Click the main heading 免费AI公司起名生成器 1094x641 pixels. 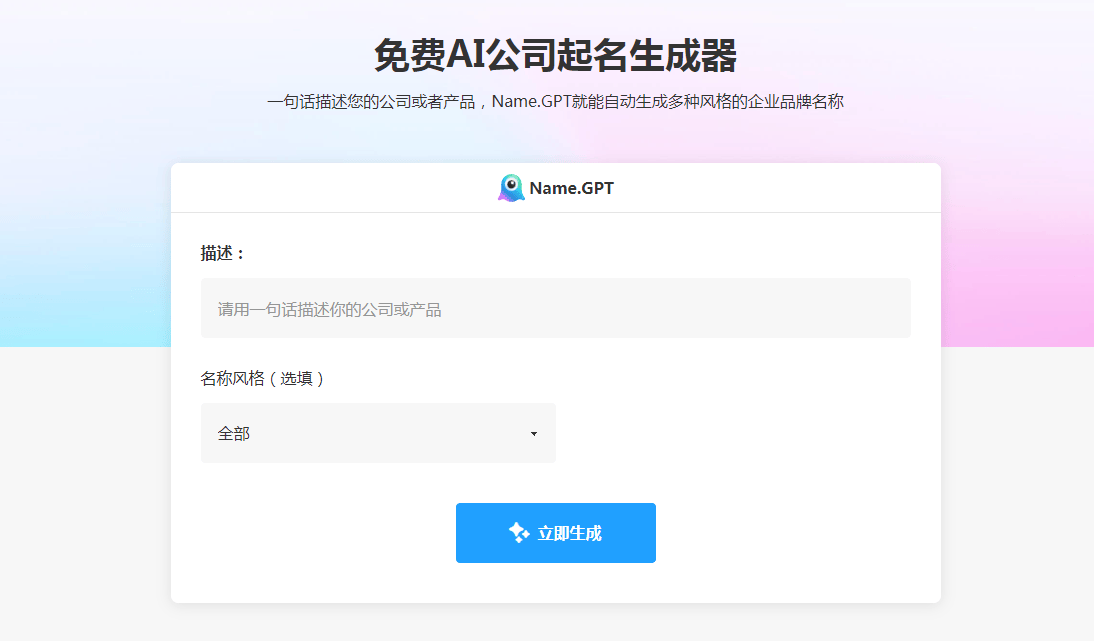[555, 55]
